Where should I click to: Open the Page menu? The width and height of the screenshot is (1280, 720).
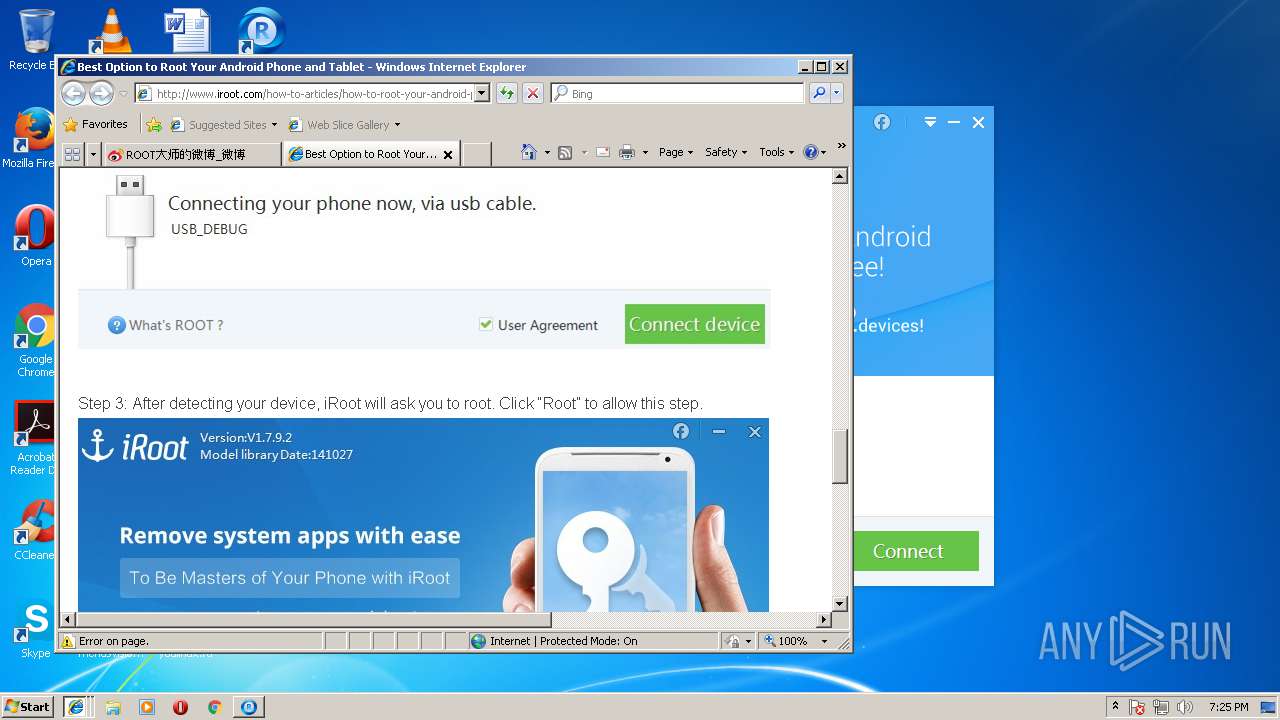pyautogui.click(x=676, y=152)
